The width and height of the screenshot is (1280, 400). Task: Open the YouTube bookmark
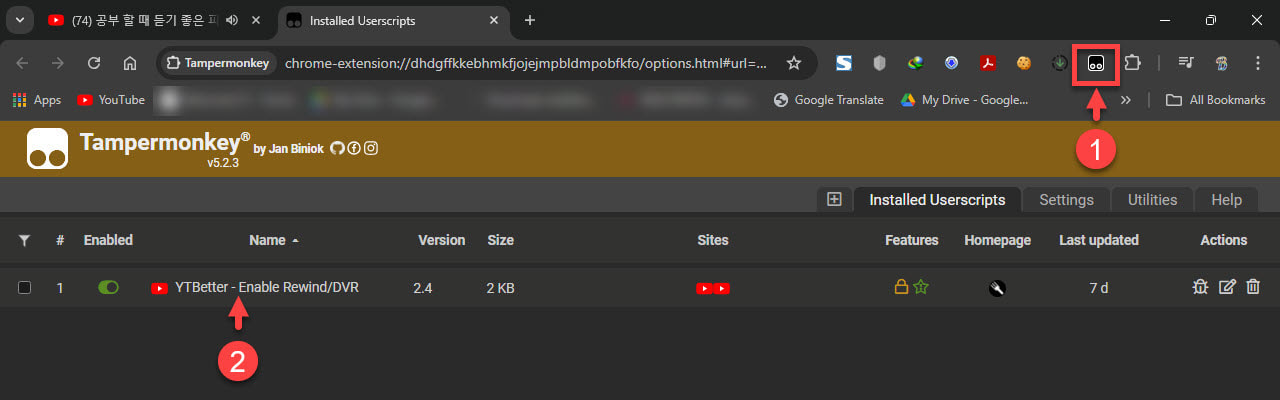(111, 99)
